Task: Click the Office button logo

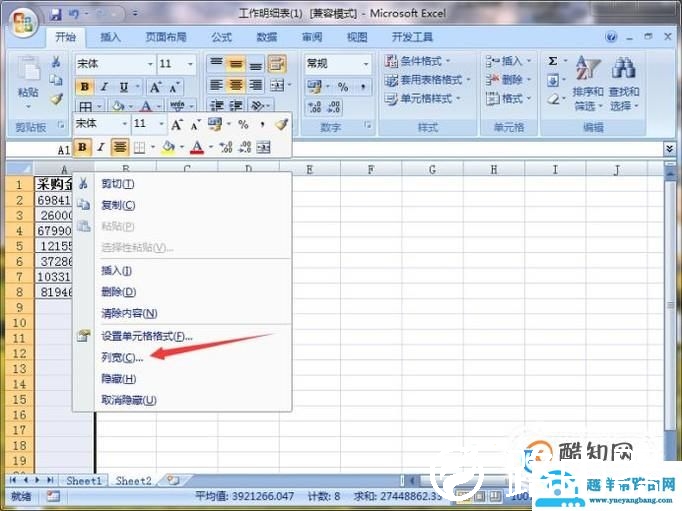Action: click(23, 22)
